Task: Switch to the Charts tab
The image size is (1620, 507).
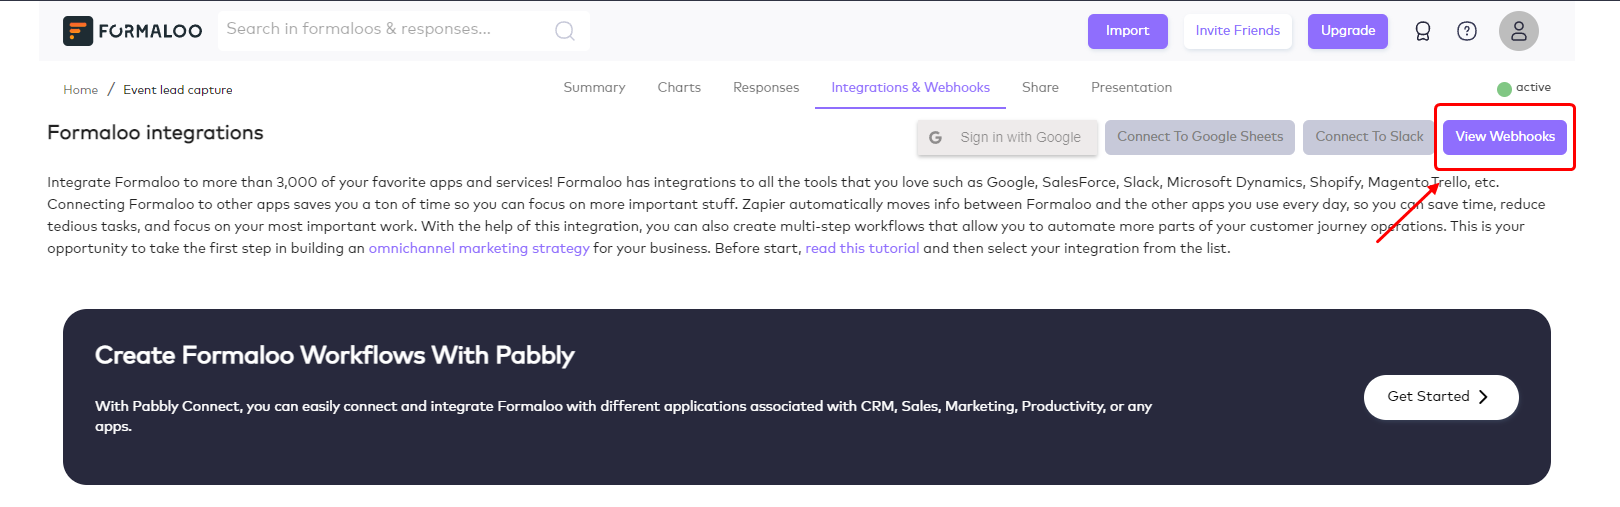Action: pyautogui.click(x=679, y=88)
